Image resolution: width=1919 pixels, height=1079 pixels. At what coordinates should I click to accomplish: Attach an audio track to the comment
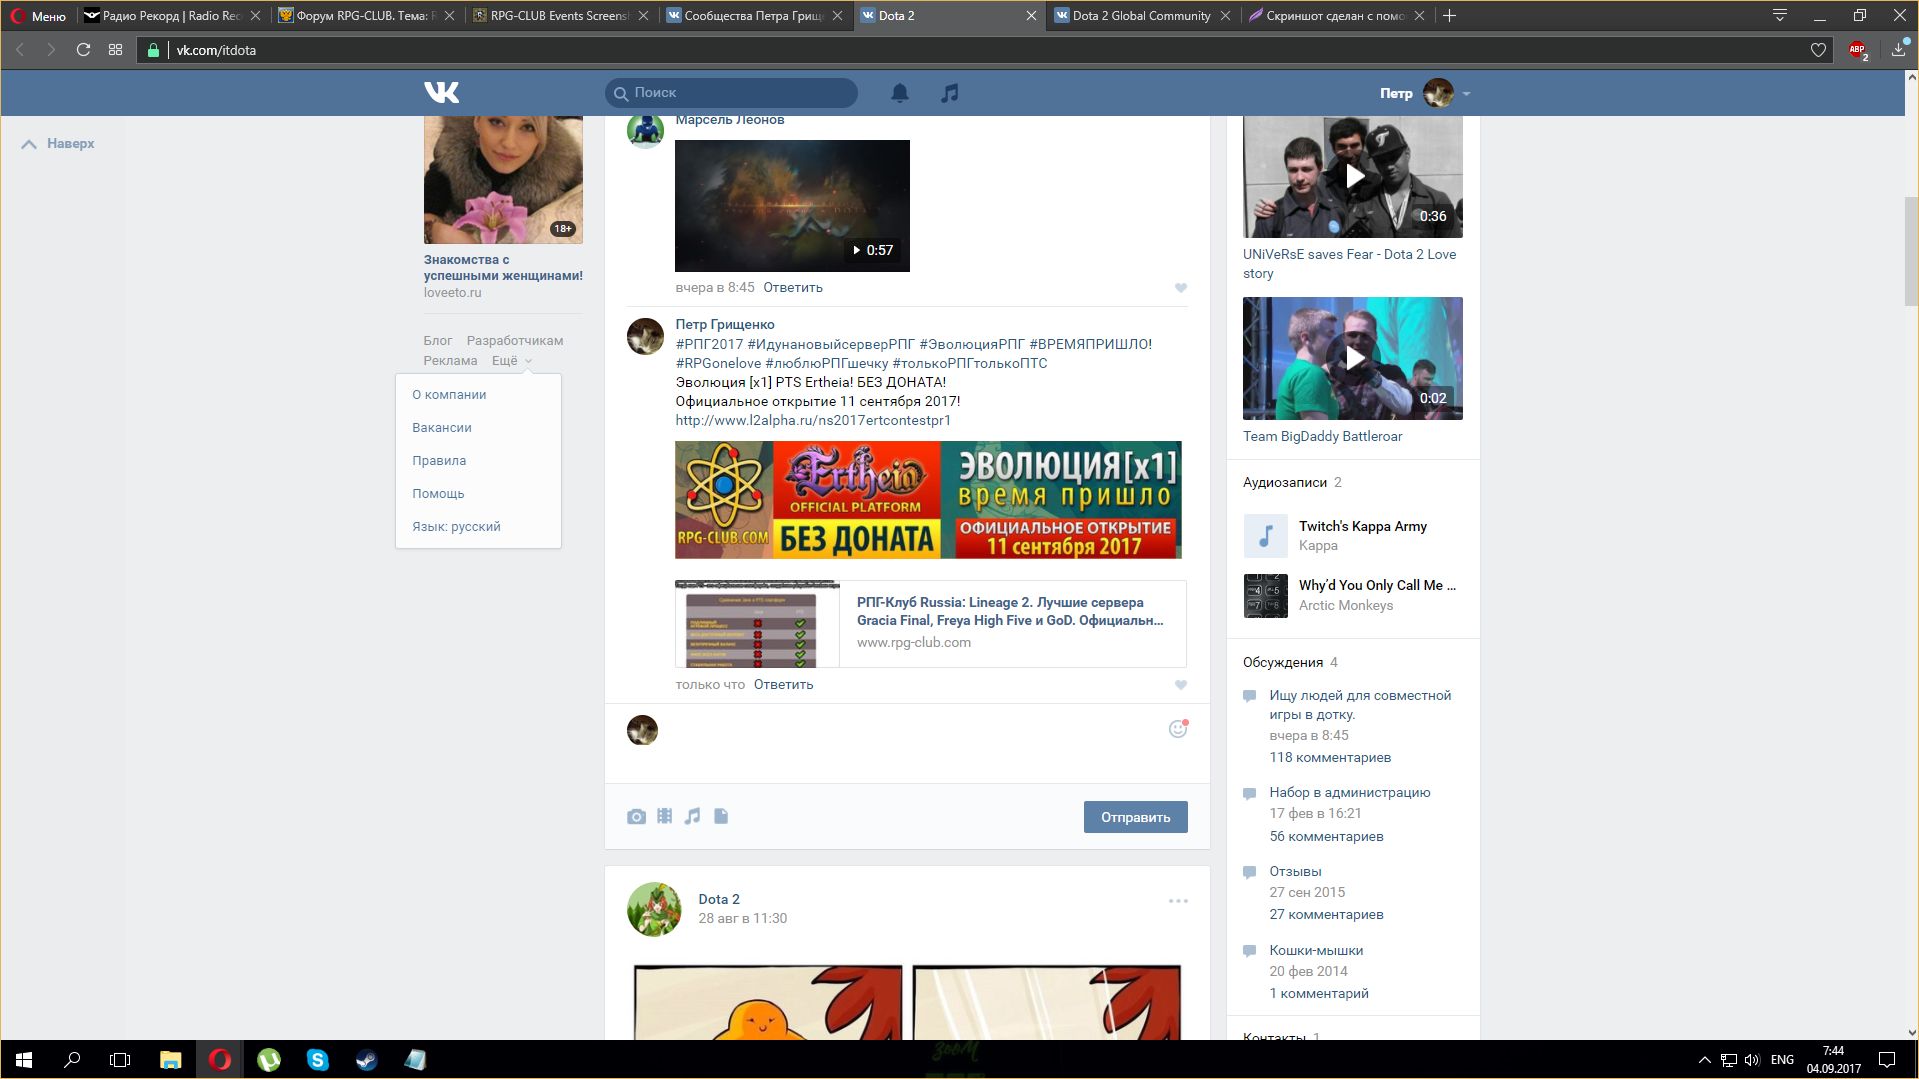tap(692, 816)
